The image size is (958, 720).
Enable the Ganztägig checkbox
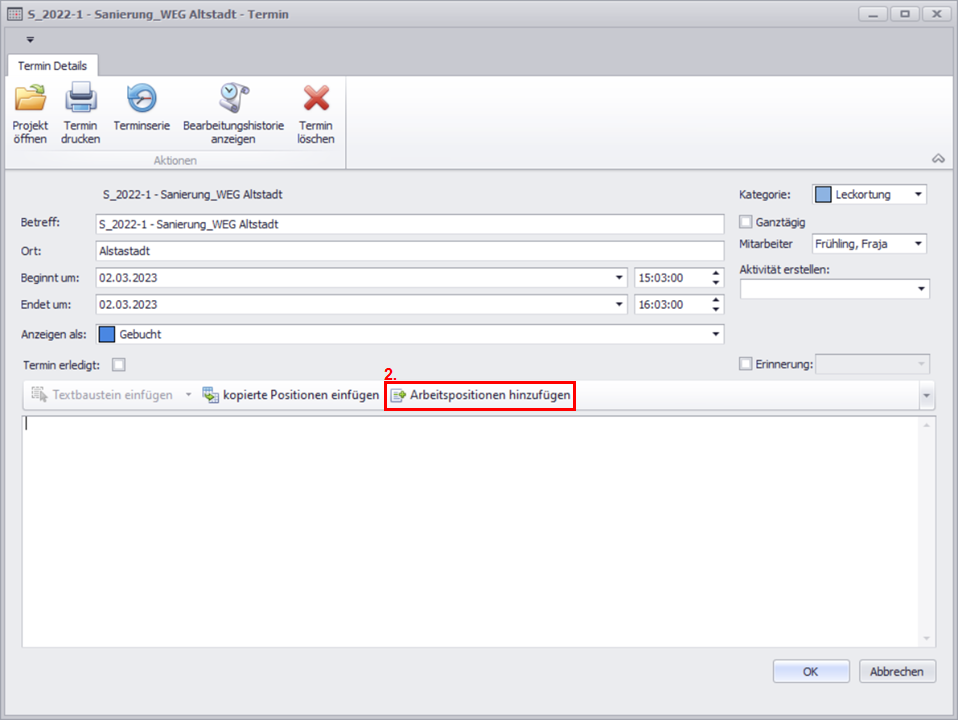click(x=745, y=222)
